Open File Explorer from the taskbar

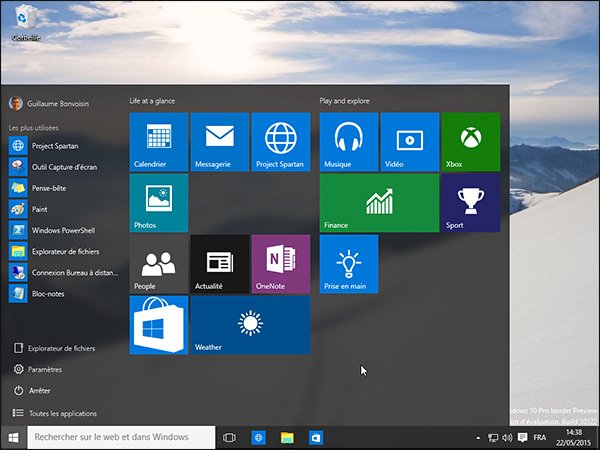287,437
